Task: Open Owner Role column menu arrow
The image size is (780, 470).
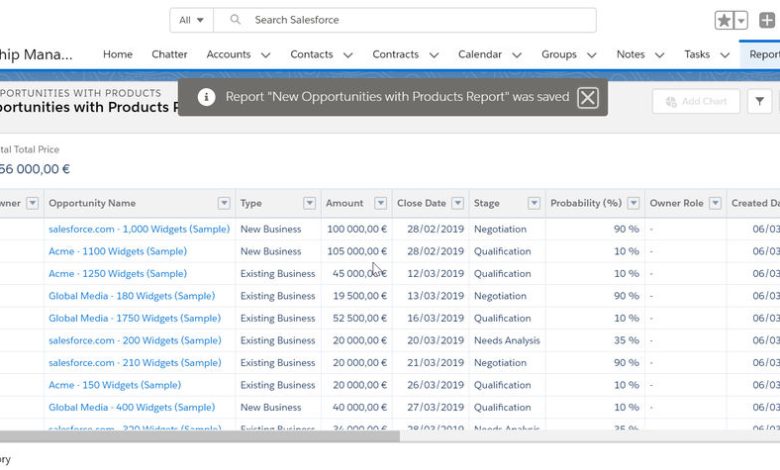Action: click(715, 203)
